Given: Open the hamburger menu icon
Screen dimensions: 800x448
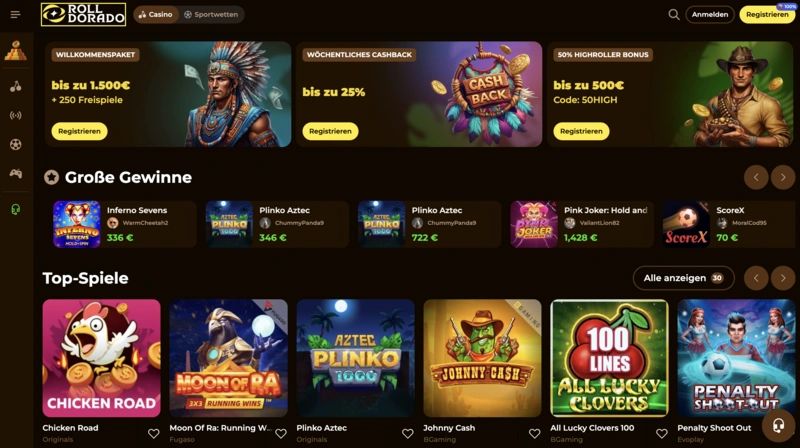Looking at the screenshot, I should (15, 15).
